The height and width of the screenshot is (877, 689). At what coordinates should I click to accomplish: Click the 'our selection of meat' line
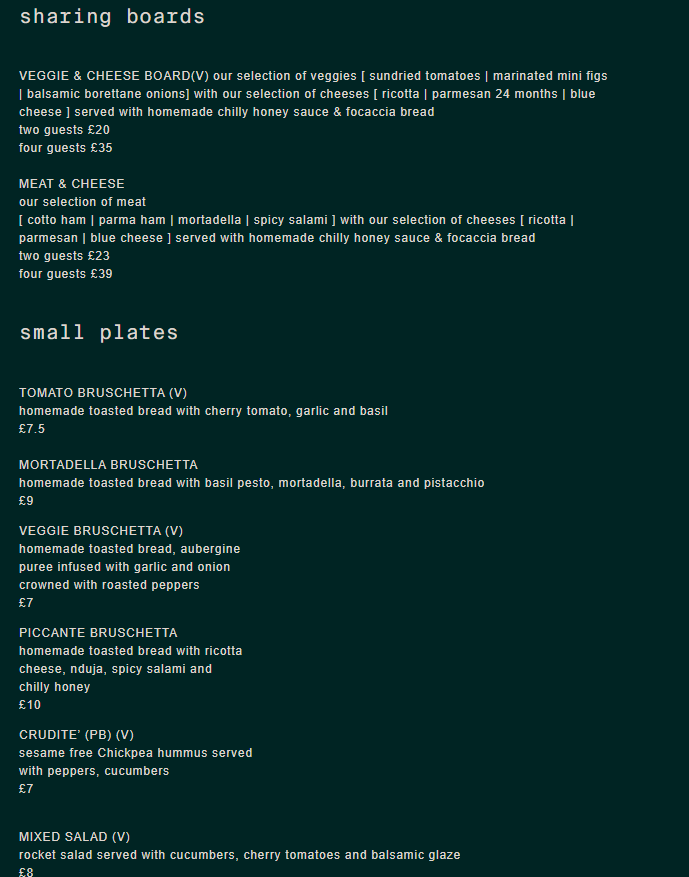82,202
